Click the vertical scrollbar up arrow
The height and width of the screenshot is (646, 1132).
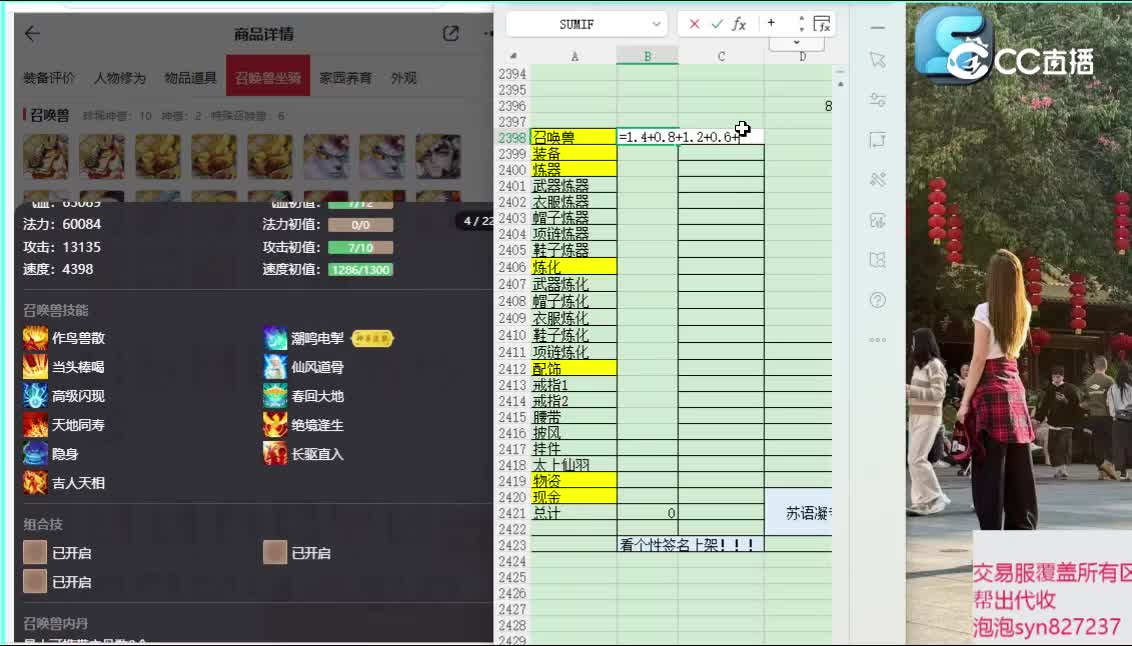[x=840, y=84]
